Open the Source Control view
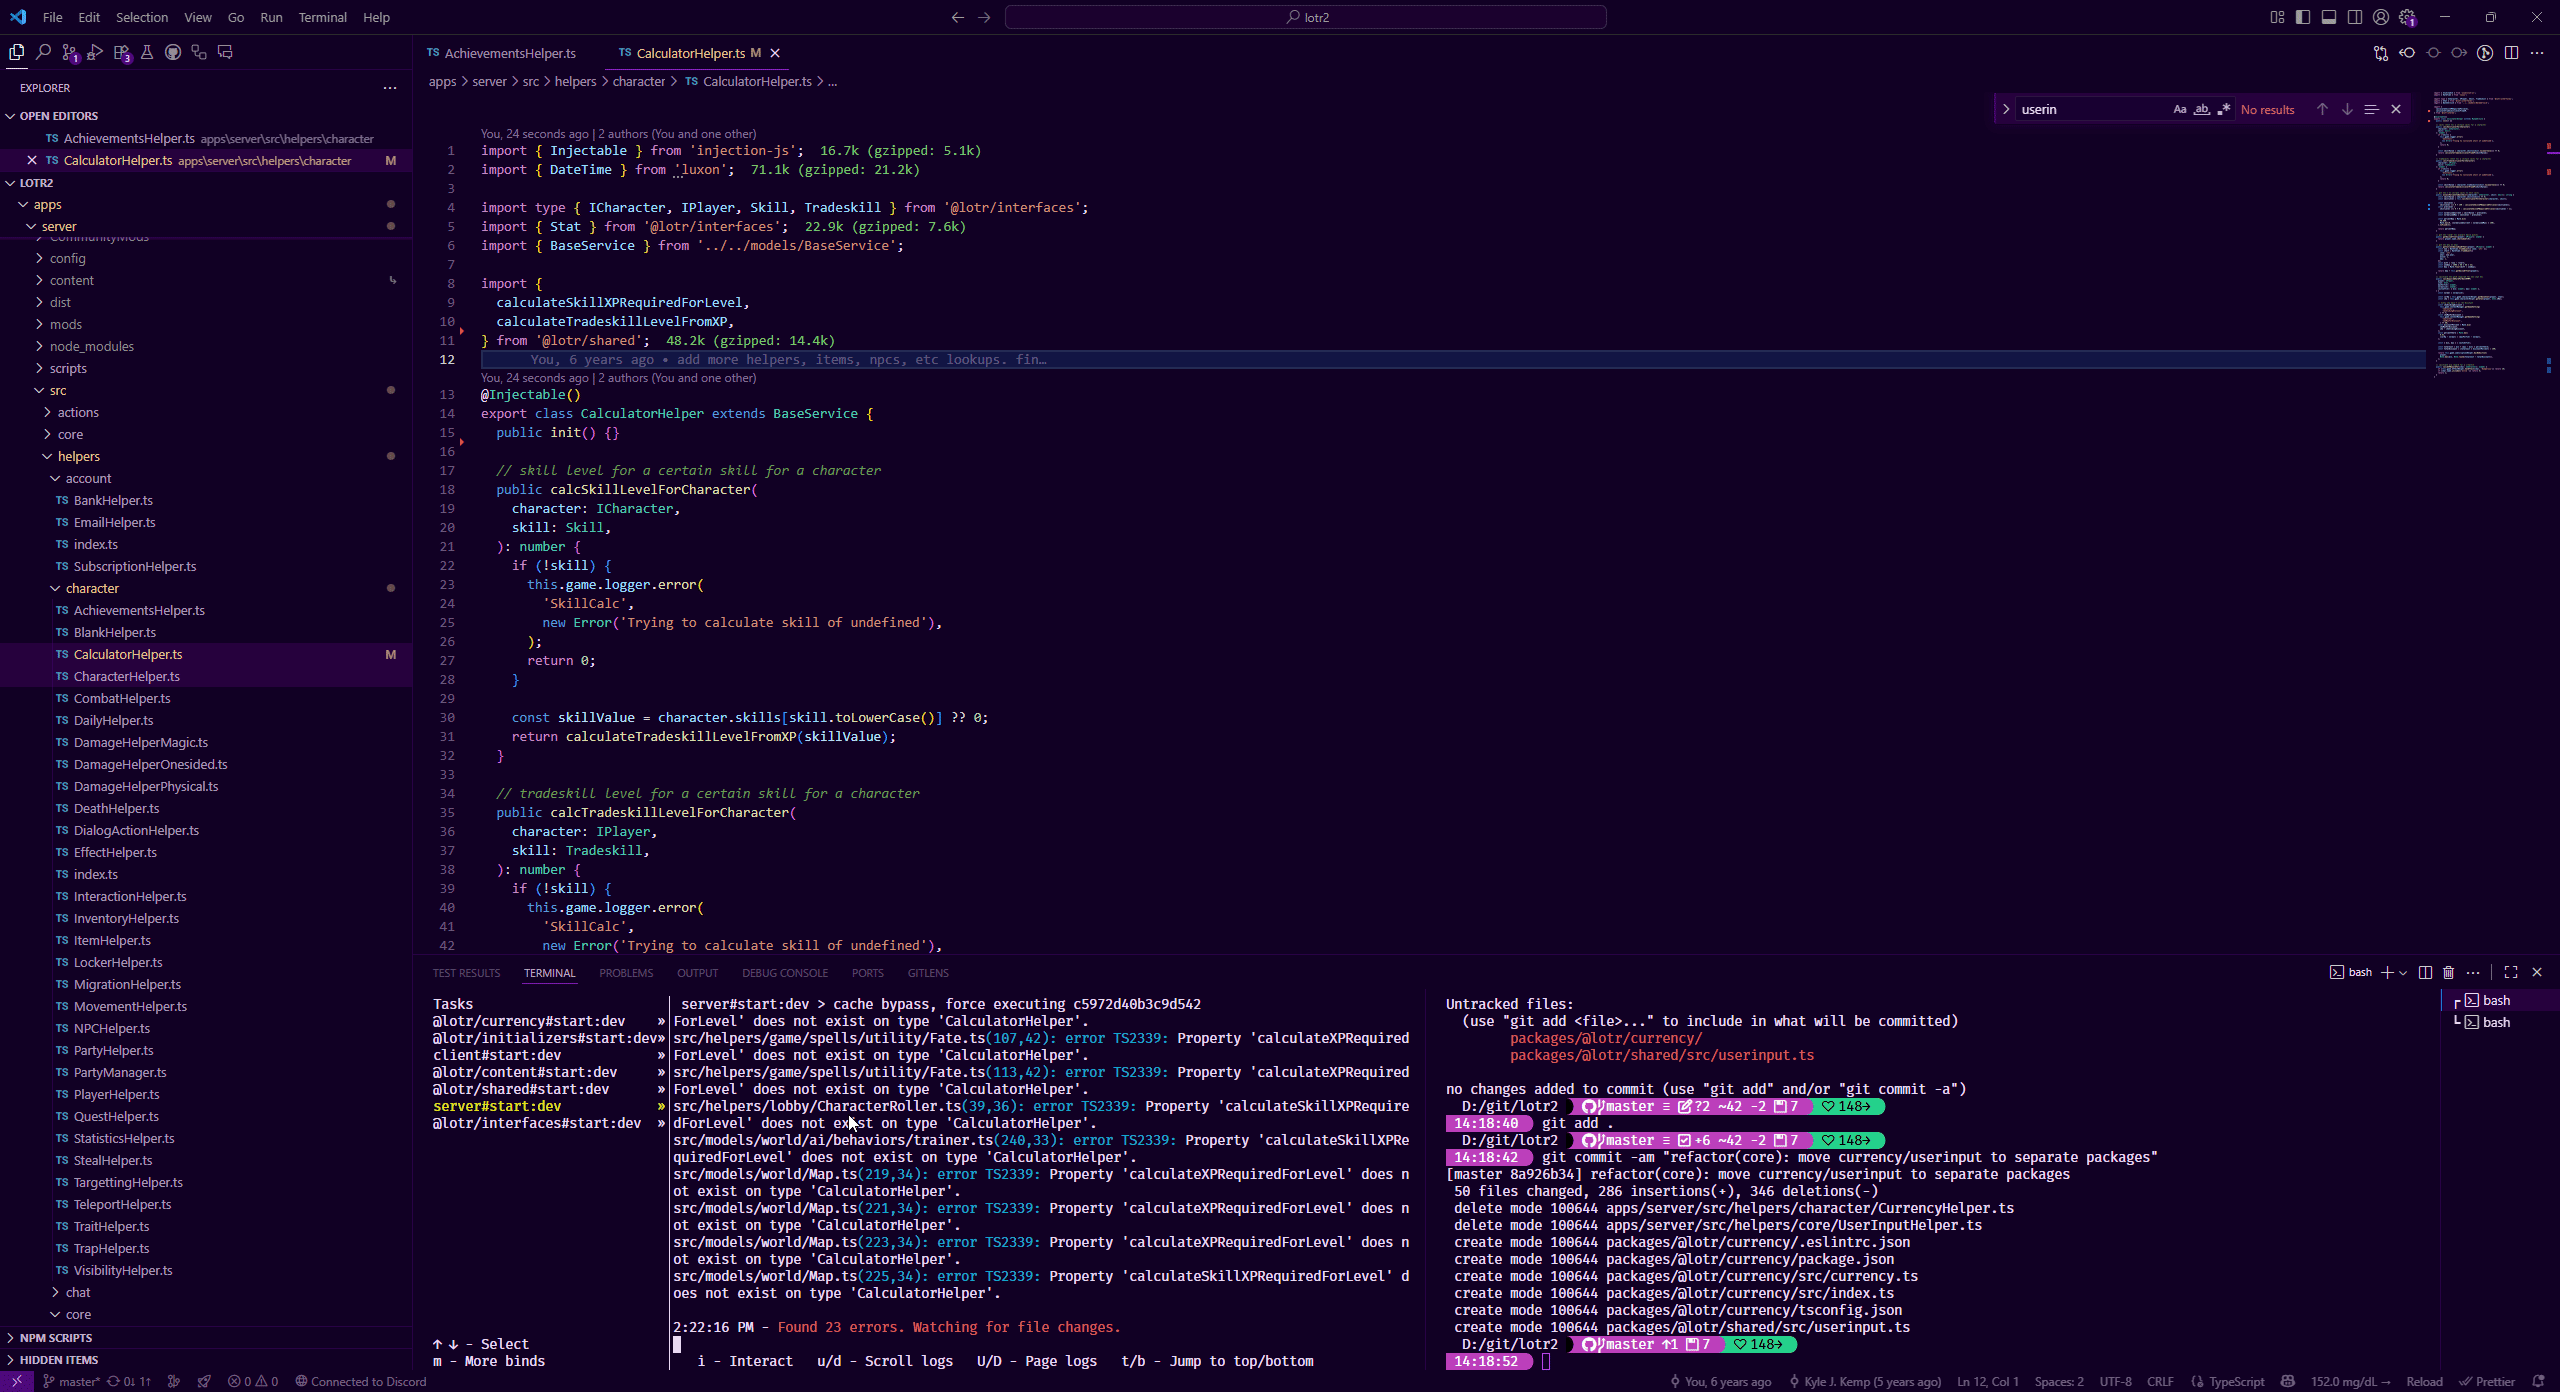2560x1392 pixels. 69,53
